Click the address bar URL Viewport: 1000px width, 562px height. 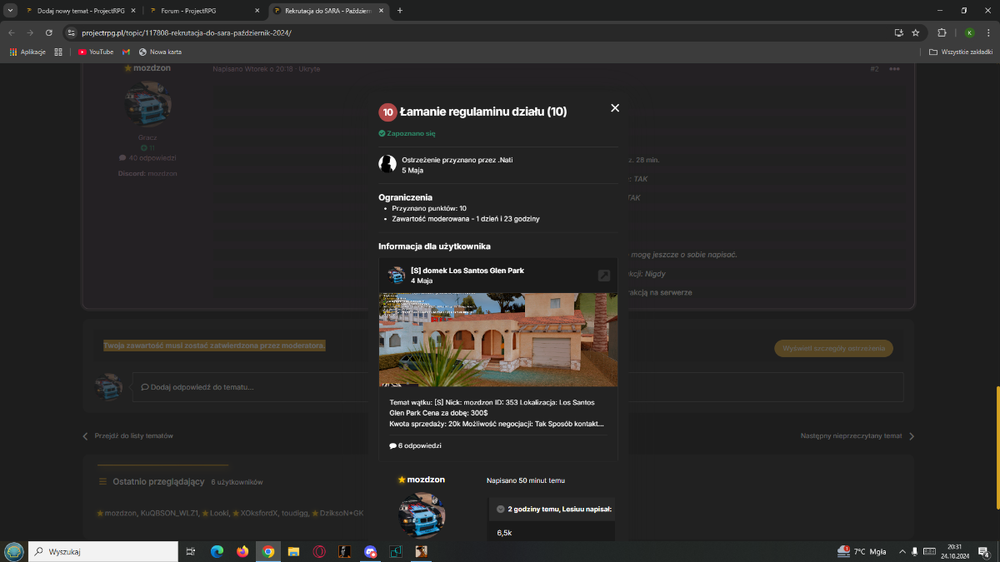(186, 33)
